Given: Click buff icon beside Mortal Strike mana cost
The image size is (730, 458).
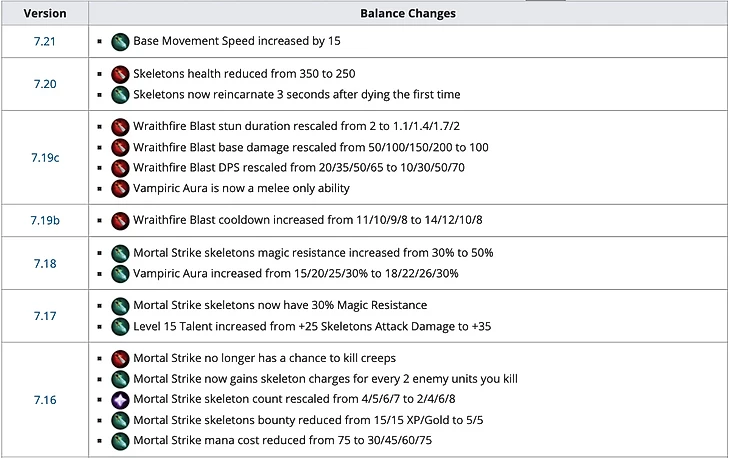Looking at the screenshot, I should 120,440.
